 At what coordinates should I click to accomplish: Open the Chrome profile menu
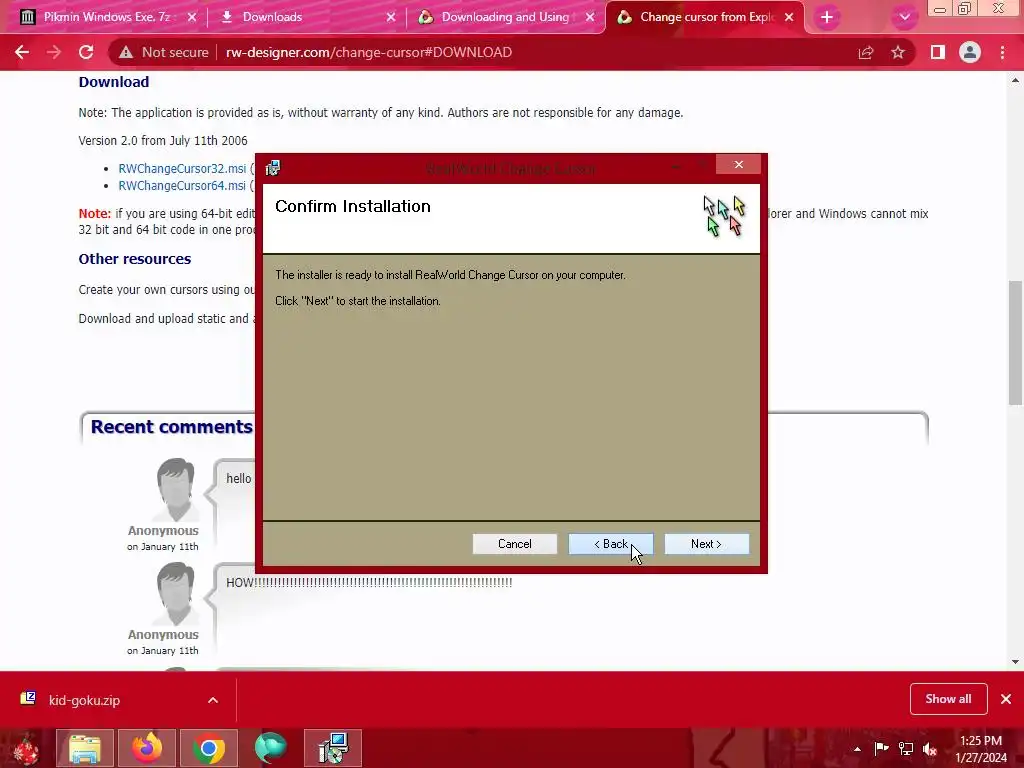tap(970, 52)
